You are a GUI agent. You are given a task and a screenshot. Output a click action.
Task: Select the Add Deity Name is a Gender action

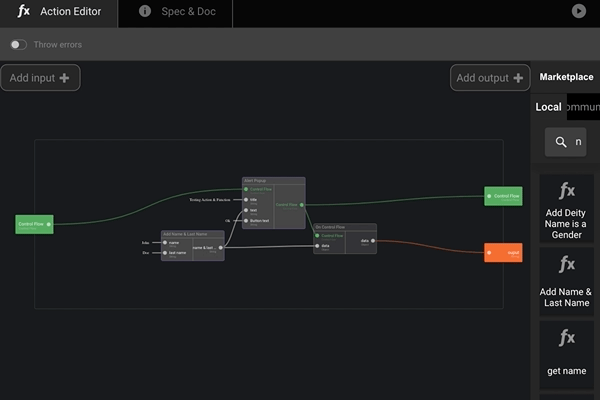click(566, 208)
